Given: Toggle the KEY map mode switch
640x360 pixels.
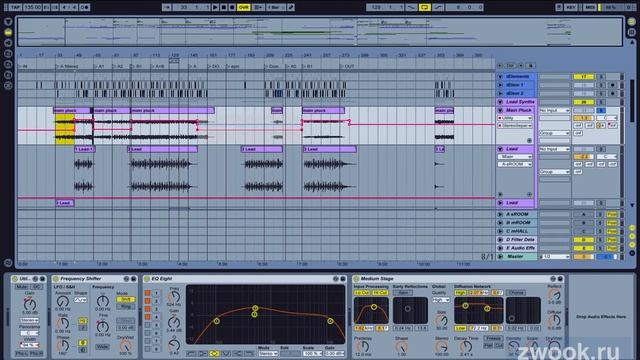Looking at the screenshot, I should click(571, 7).
